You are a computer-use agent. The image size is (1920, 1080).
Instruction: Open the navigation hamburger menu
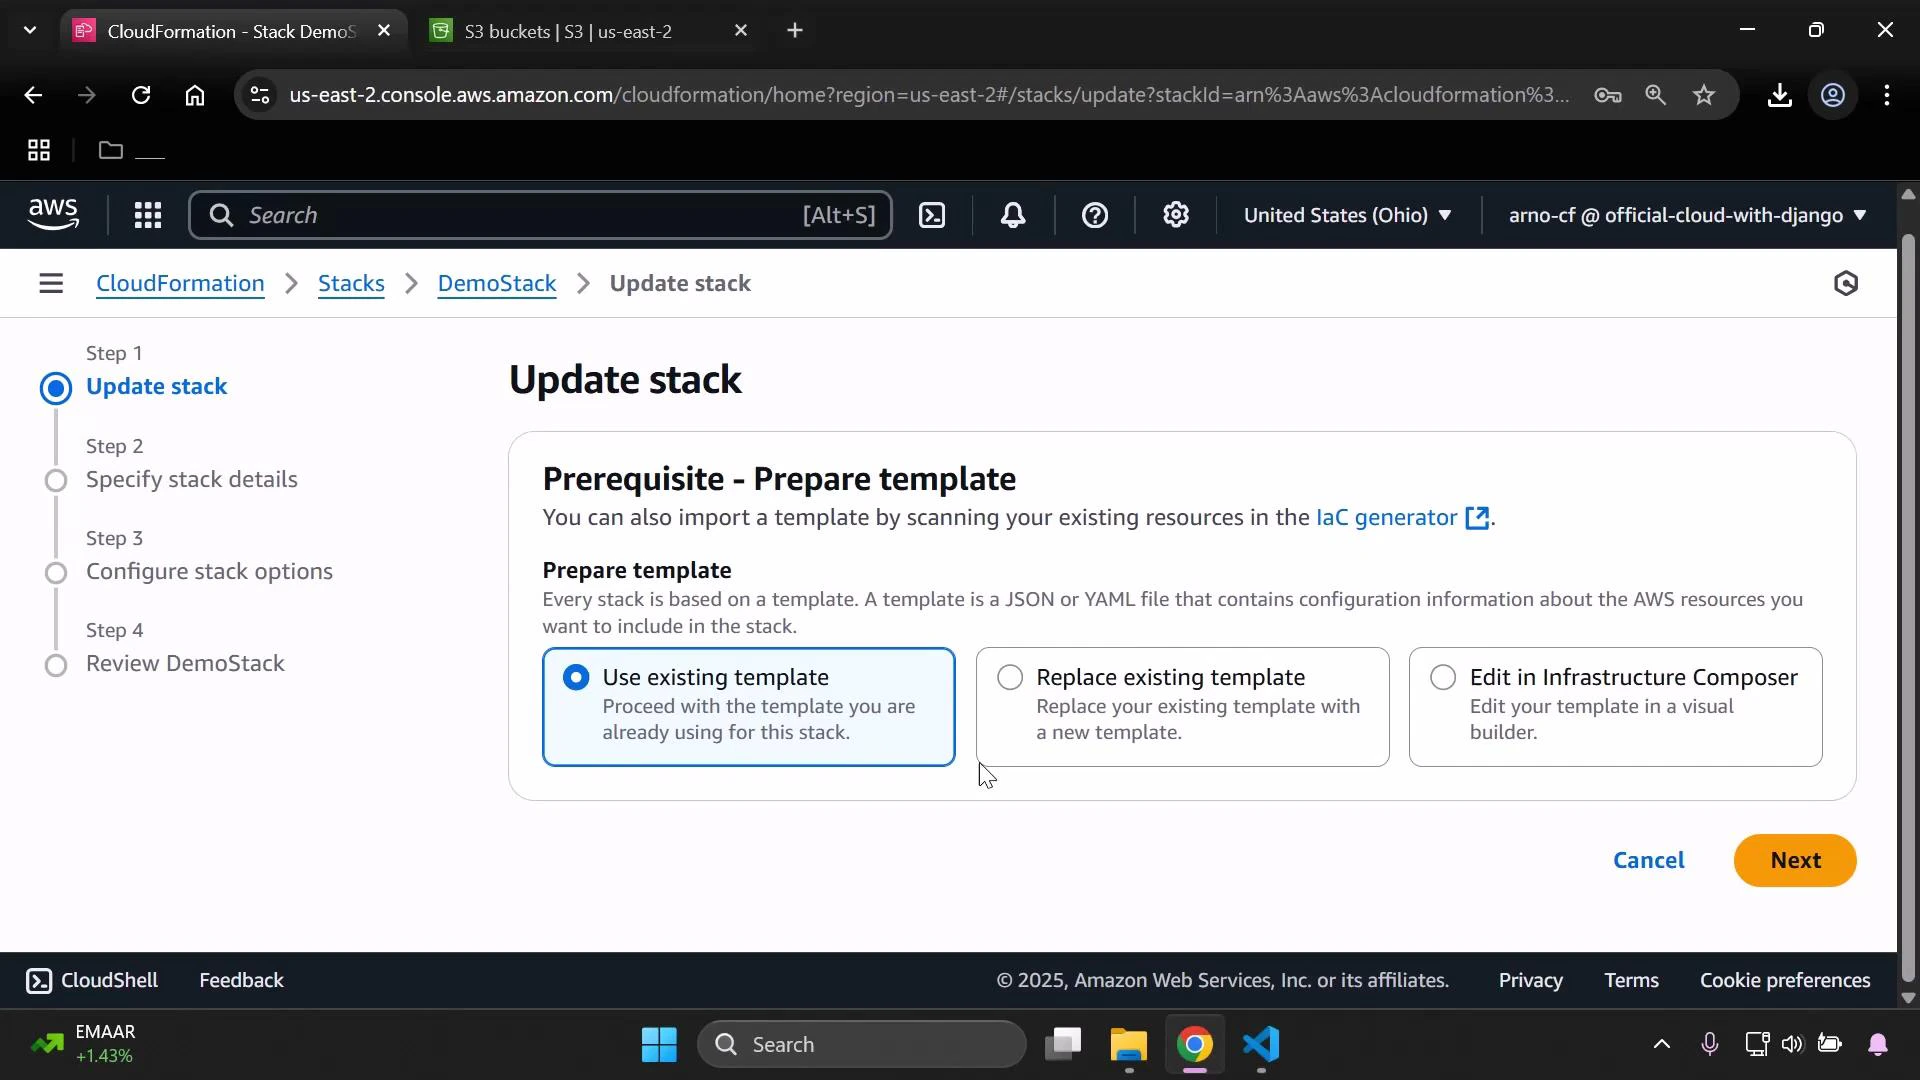click(x=51, y=283)
